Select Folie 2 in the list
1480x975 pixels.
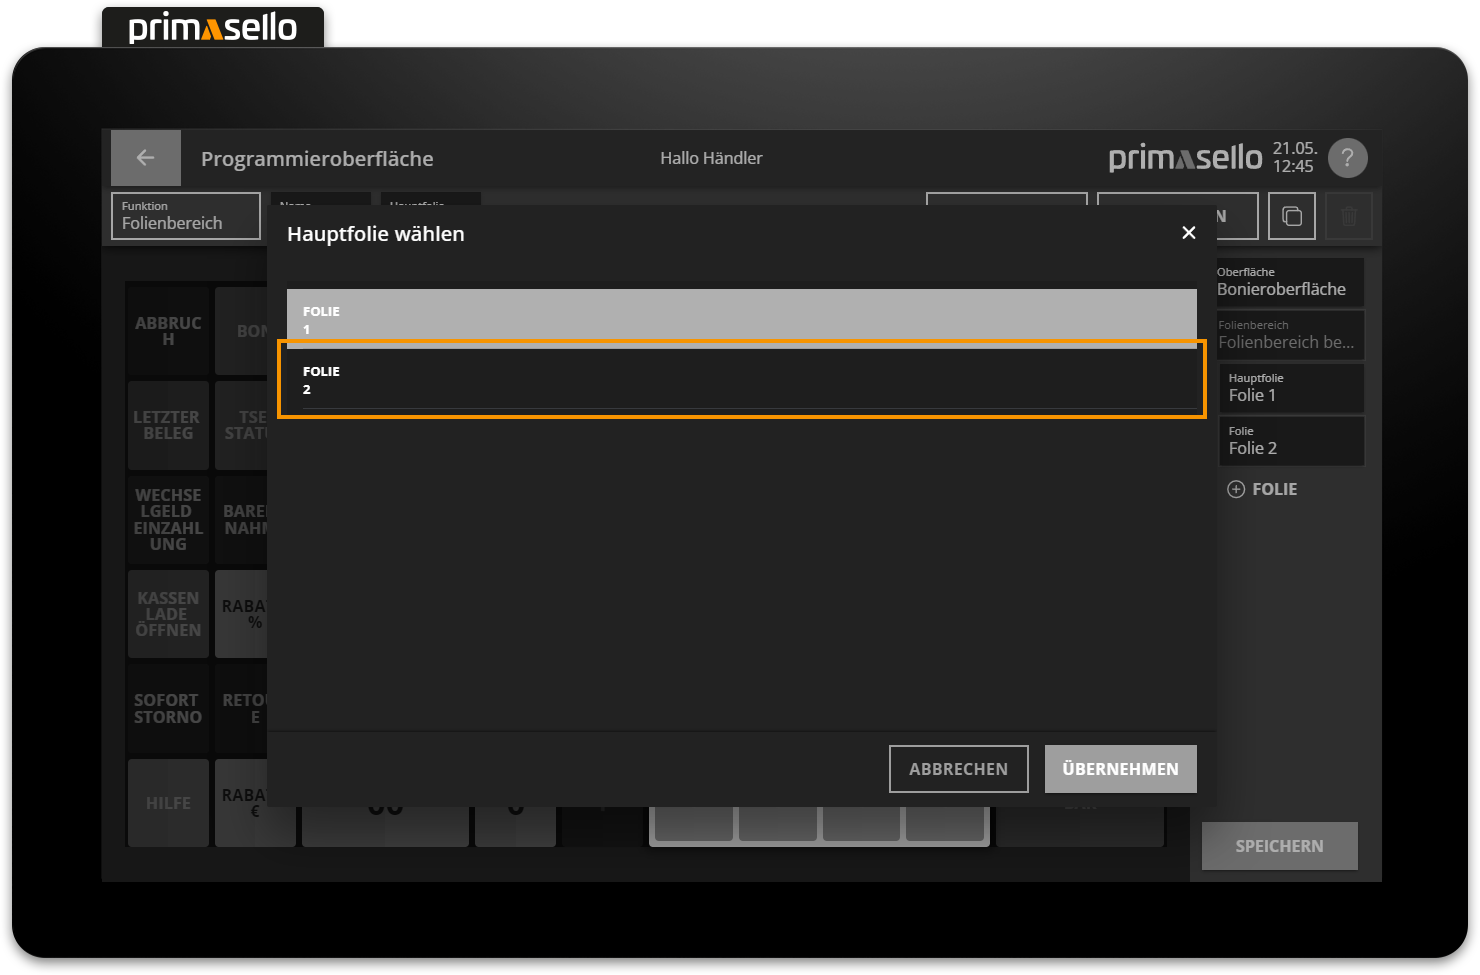tap(741, 380)
